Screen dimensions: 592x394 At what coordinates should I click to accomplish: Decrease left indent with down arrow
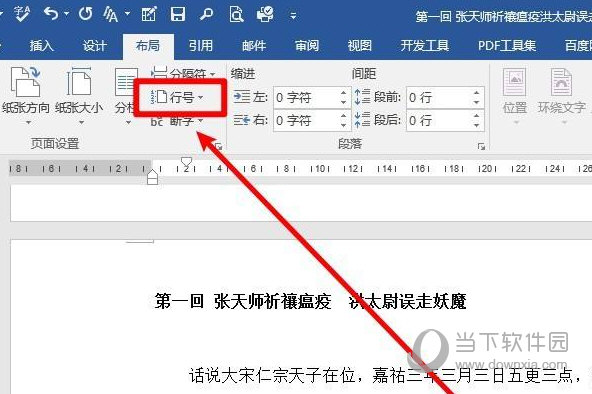click(x=343, y=102)
